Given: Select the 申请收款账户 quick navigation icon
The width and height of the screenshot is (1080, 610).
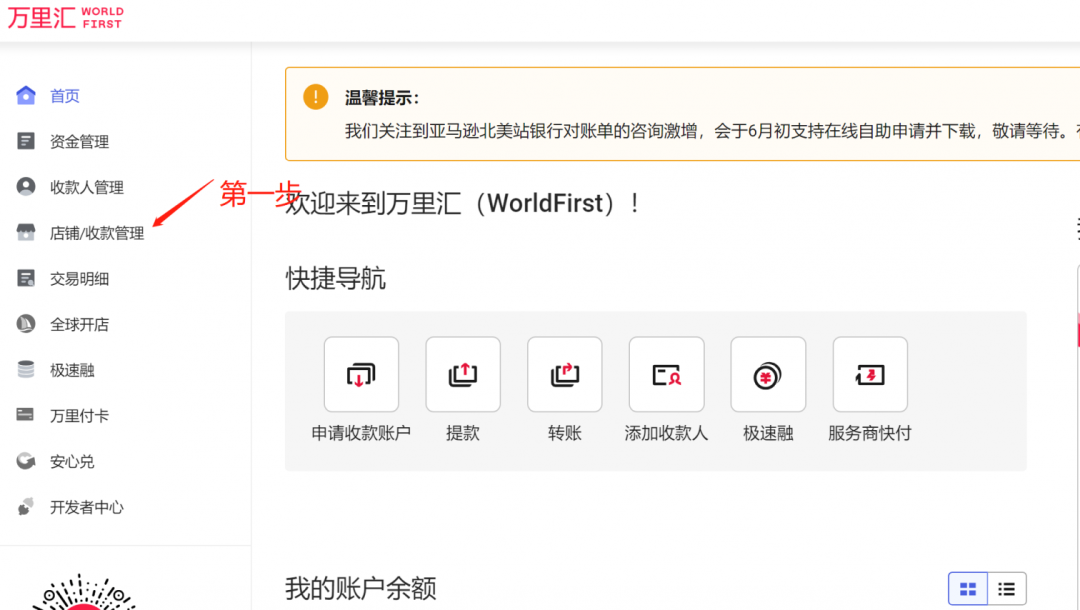Looking at the screenshot, I should pyautogui.click(x=361, y=374).
